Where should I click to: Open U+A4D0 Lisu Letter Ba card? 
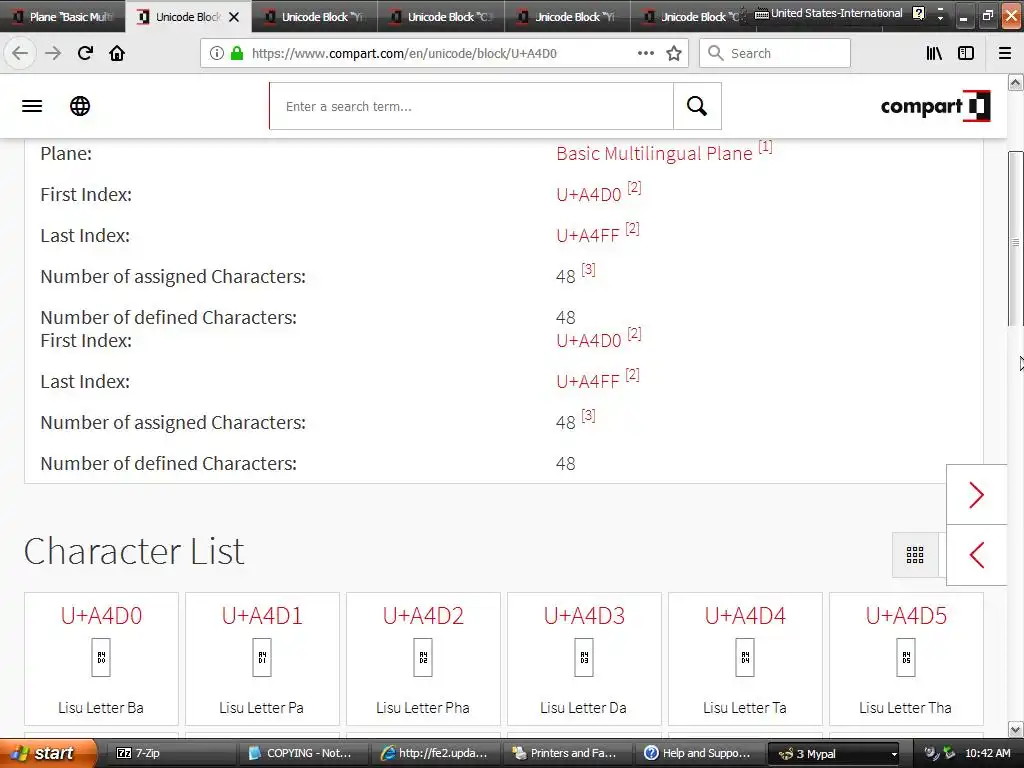(x=101, y=659)
